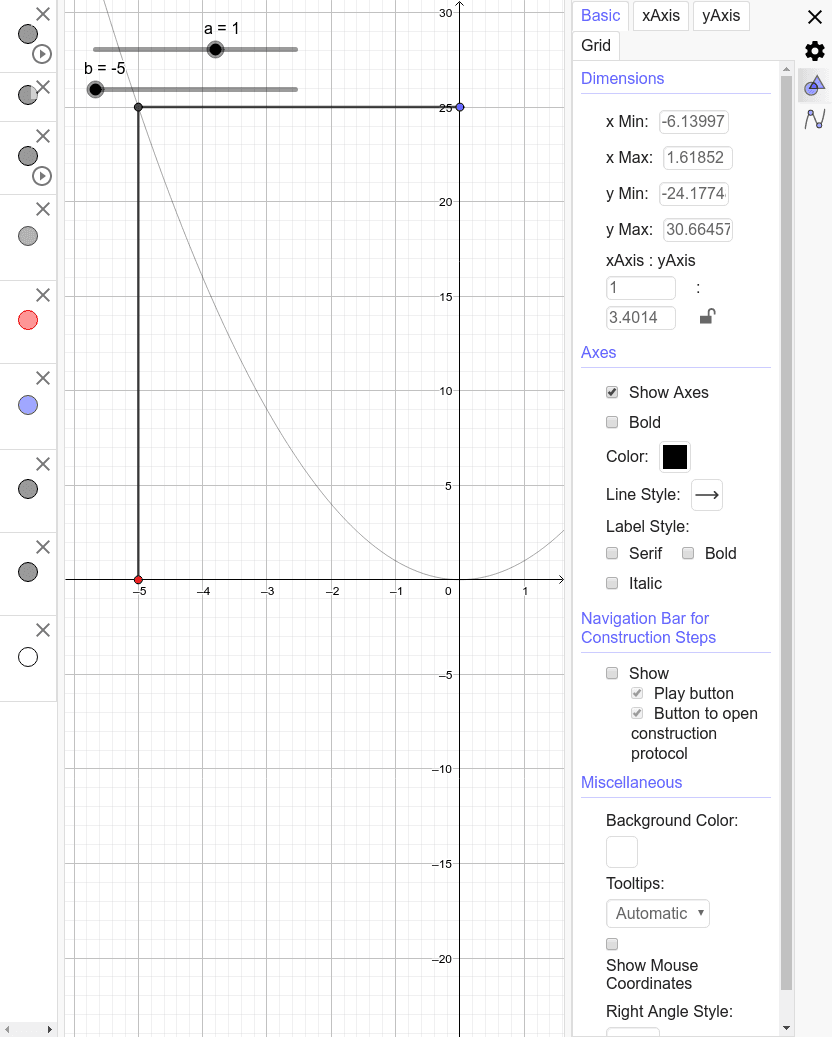The height and width of the screenshot is (1039, 834).
Task: Open the Background Color white swatch
Action: point(622,852)
